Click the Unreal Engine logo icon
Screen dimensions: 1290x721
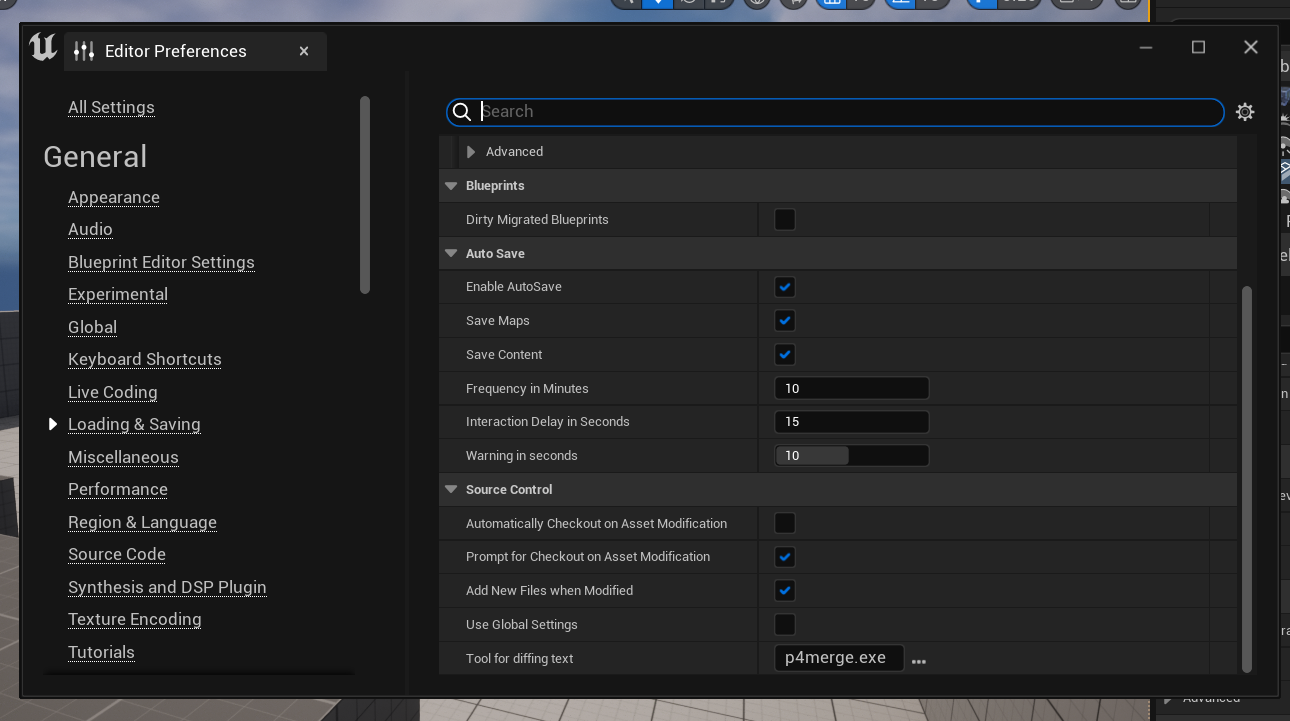tap(42, 48)
